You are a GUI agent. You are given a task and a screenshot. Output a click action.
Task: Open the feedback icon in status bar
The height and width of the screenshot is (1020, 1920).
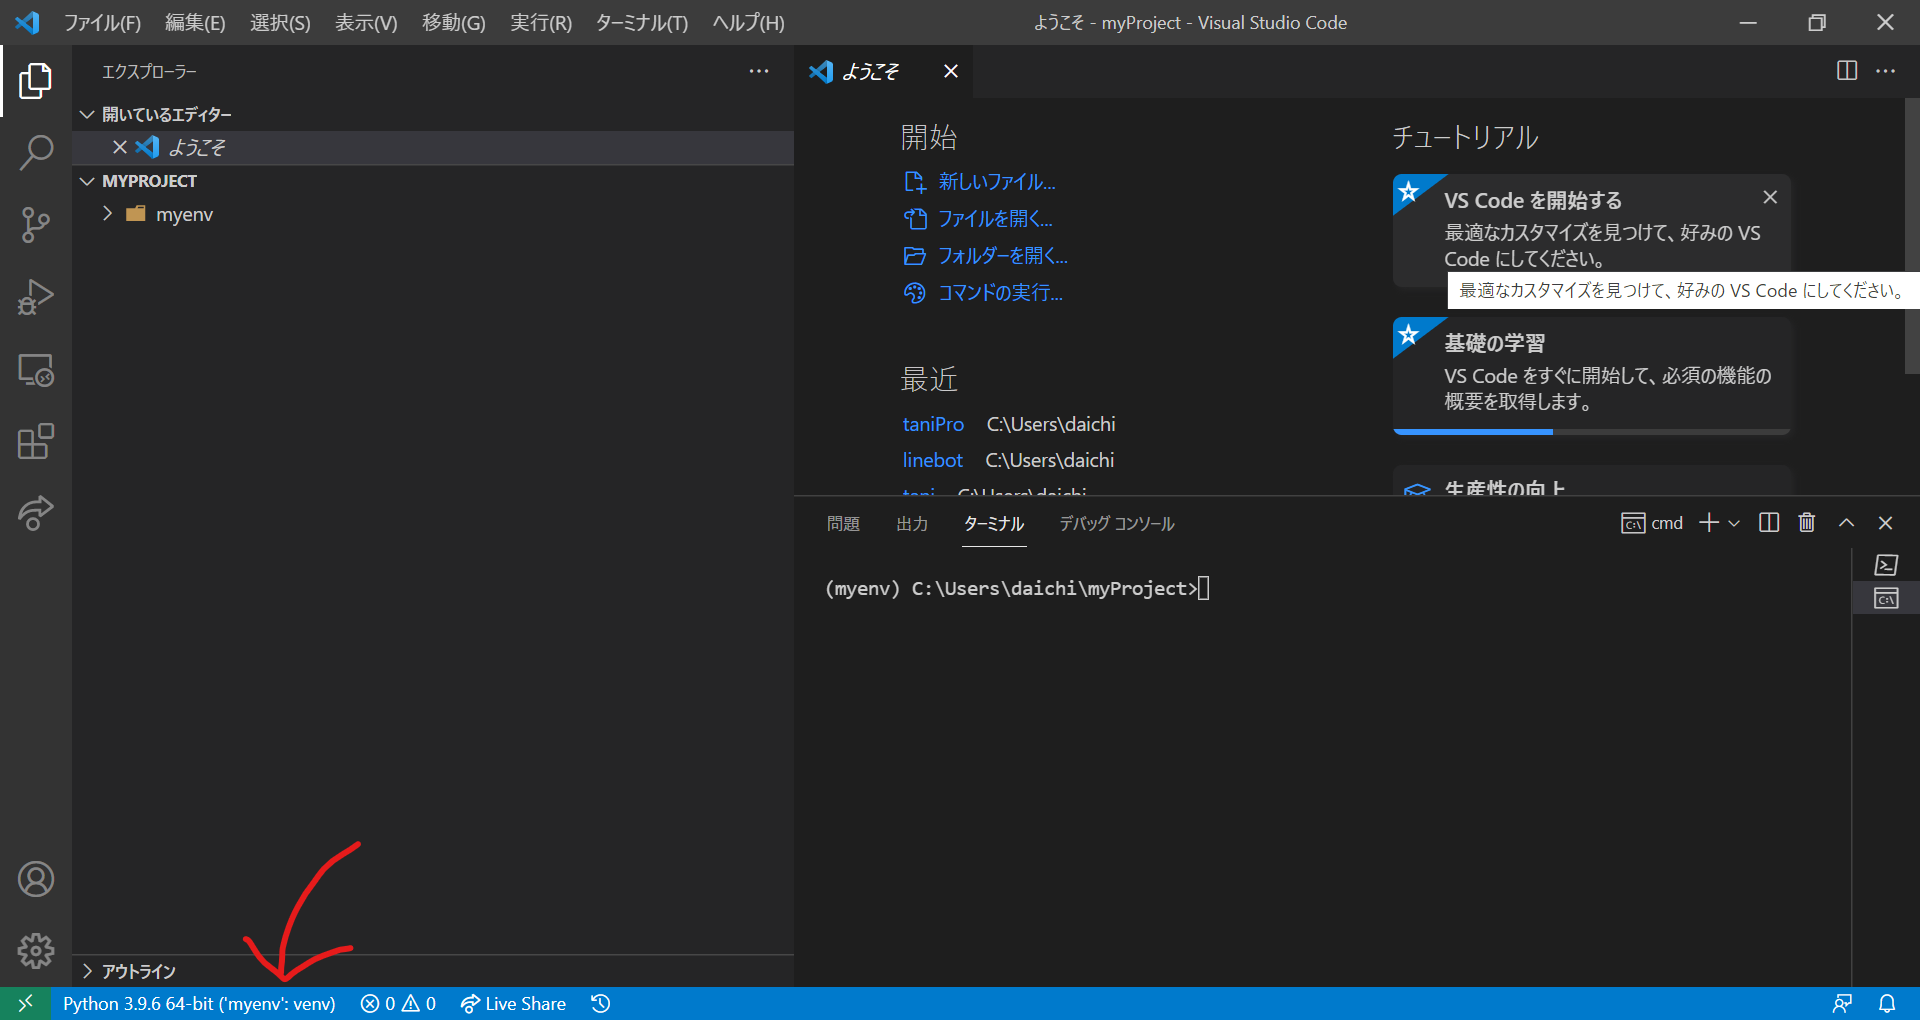tap(1842, 1003)
